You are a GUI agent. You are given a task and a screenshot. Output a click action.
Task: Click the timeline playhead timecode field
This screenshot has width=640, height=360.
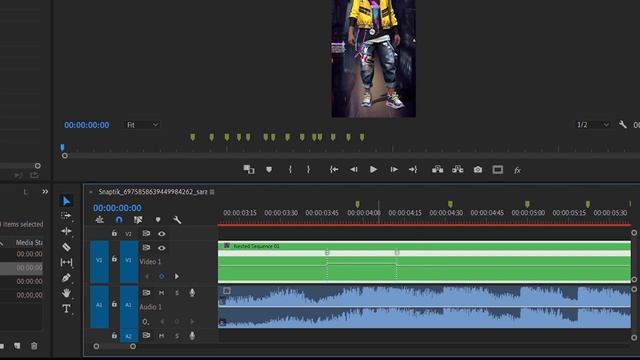point(117,208)
